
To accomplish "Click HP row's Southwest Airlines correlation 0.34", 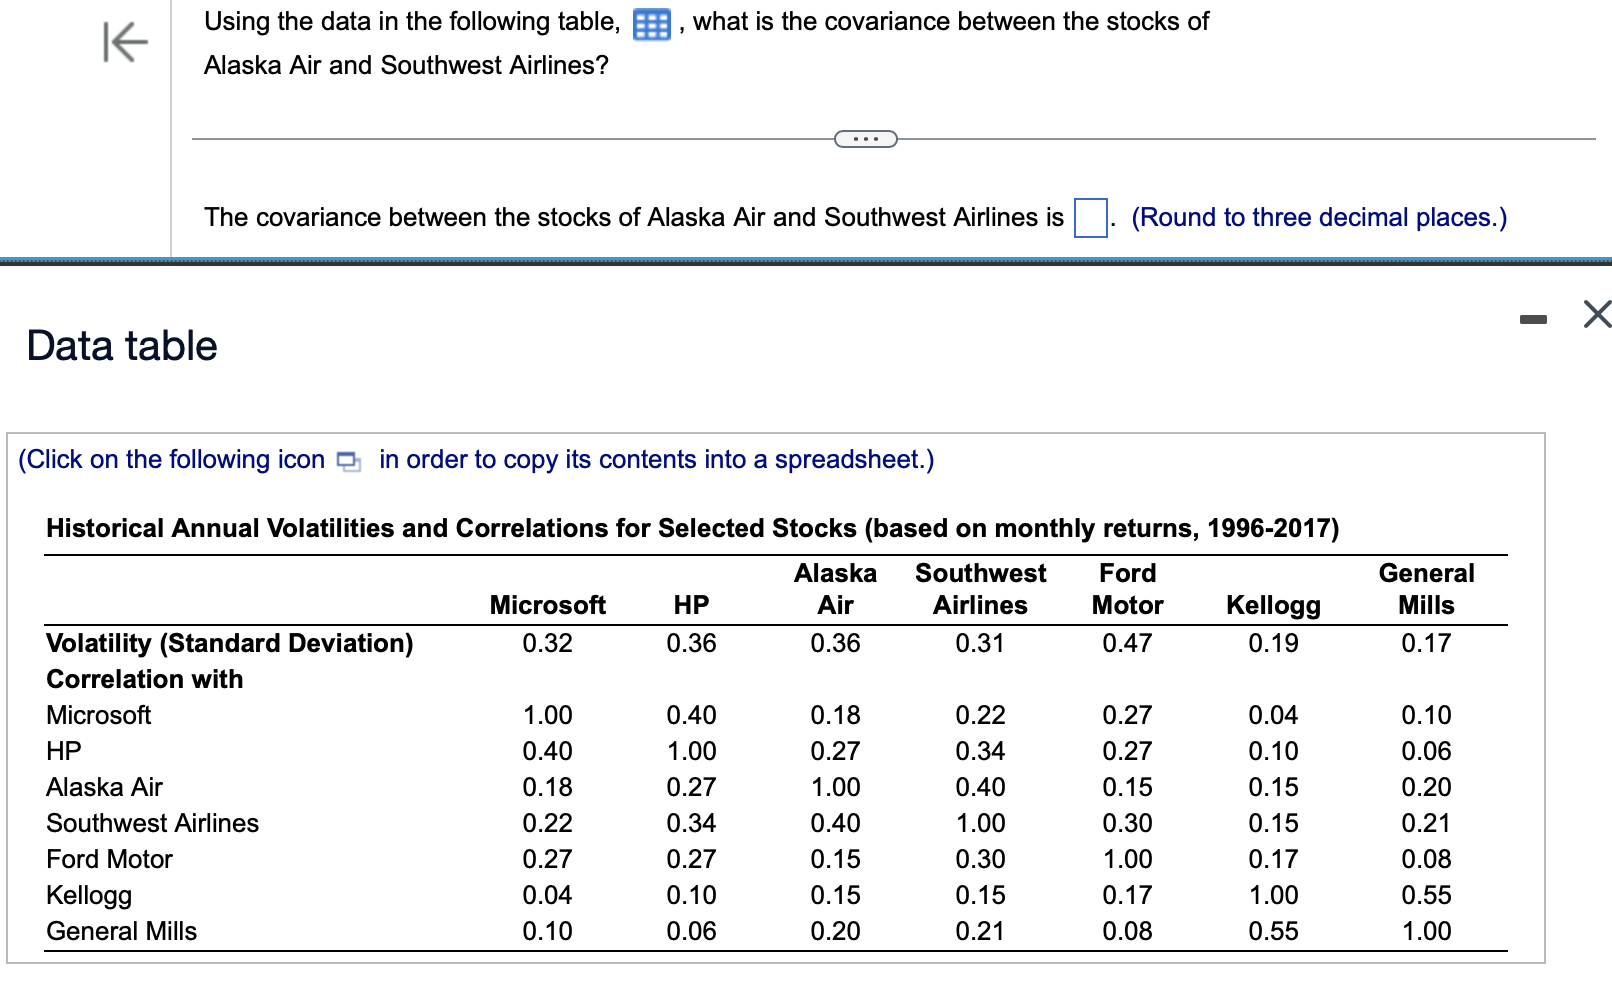I will pos(980,751).
